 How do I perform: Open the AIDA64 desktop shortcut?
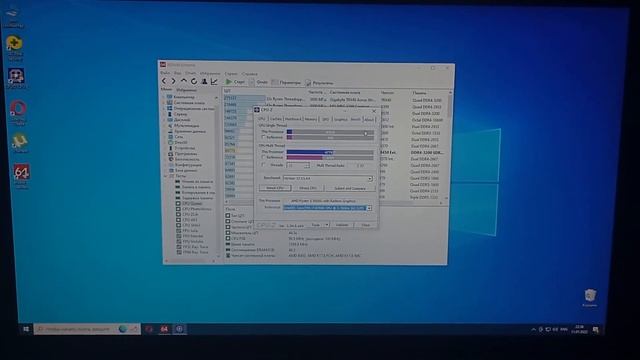pos(21,175)
